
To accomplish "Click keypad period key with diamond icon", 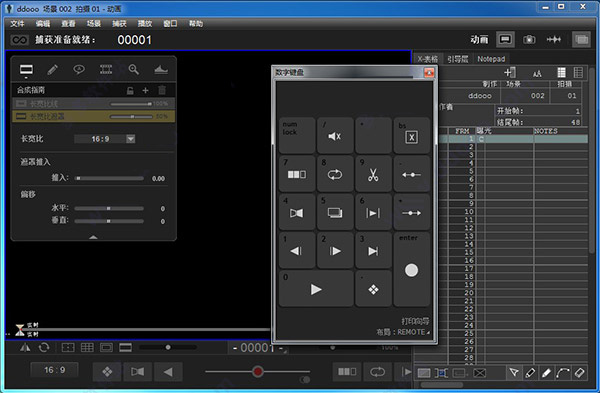I will pos(373,289).
